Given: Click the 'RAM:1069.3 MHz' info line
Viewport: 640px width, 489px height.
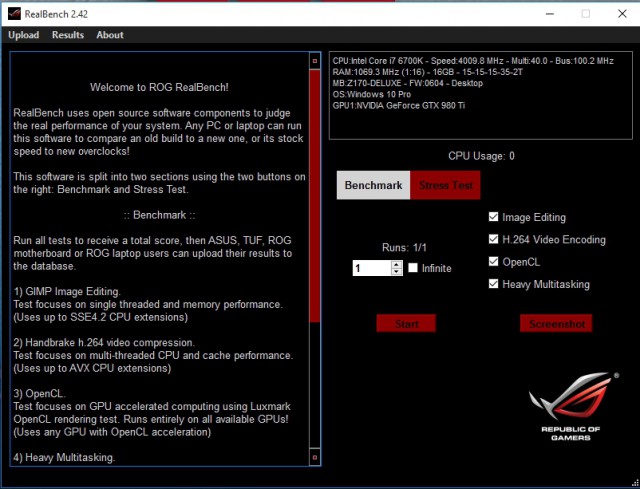Looking at the screenshot, I should tap(427, 72).
